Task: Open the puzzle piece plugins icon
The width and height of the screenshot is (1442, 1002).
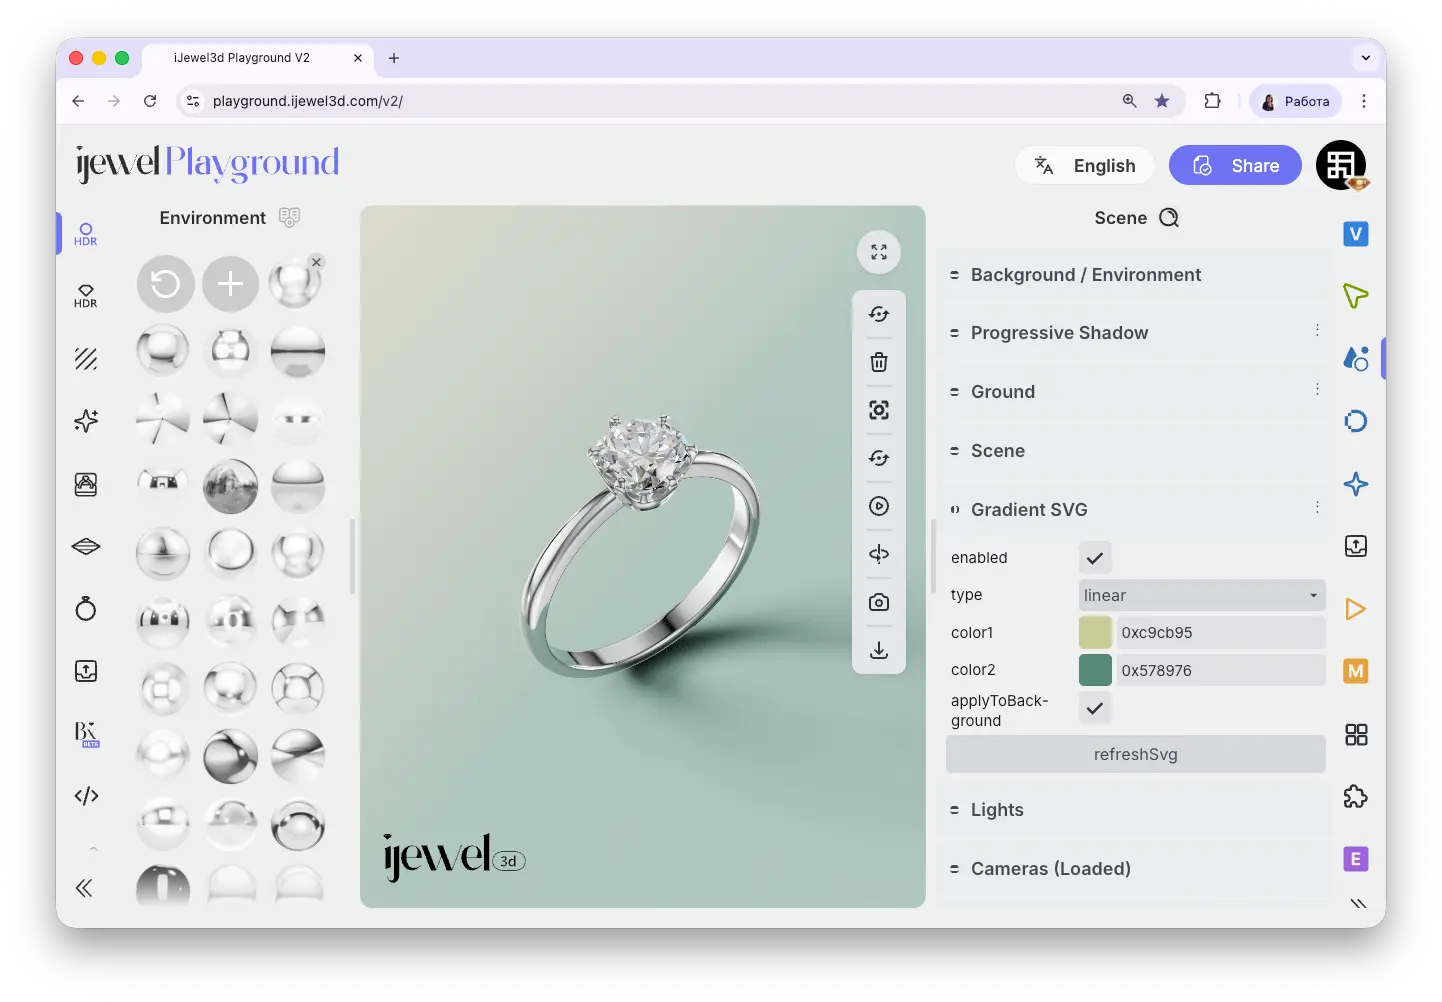Action: coord(1356,797)
